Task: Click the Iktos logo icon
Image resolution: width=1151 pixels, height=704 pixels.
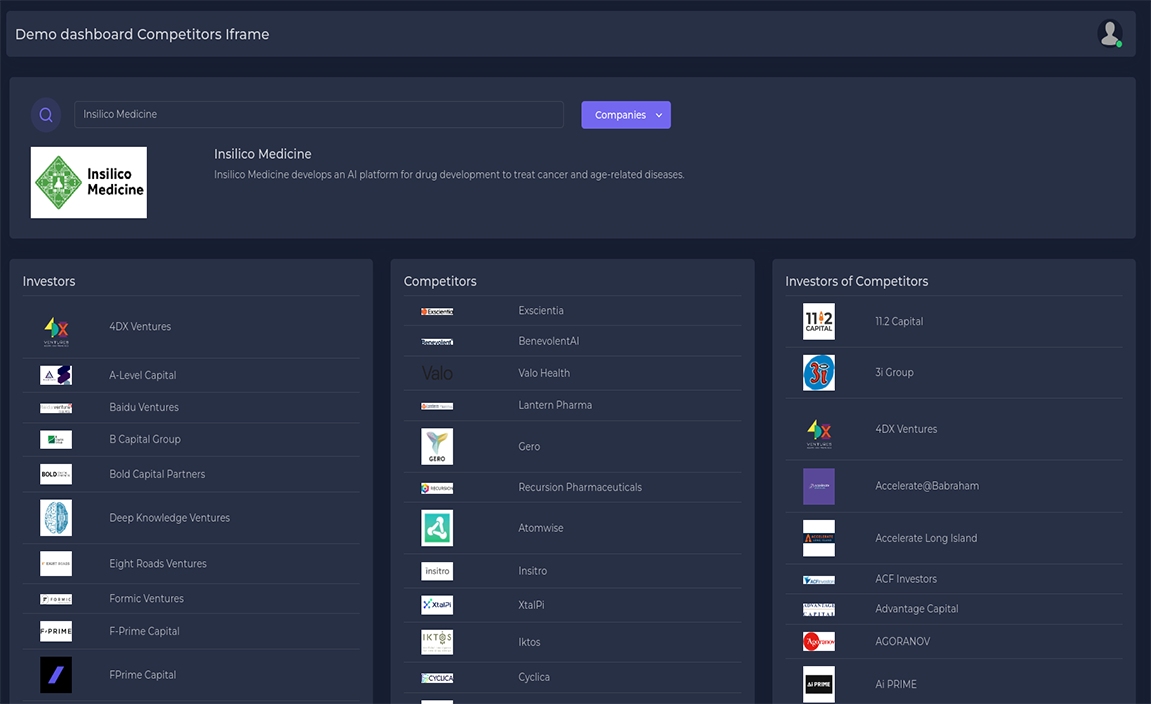Action: coord(437,642)
